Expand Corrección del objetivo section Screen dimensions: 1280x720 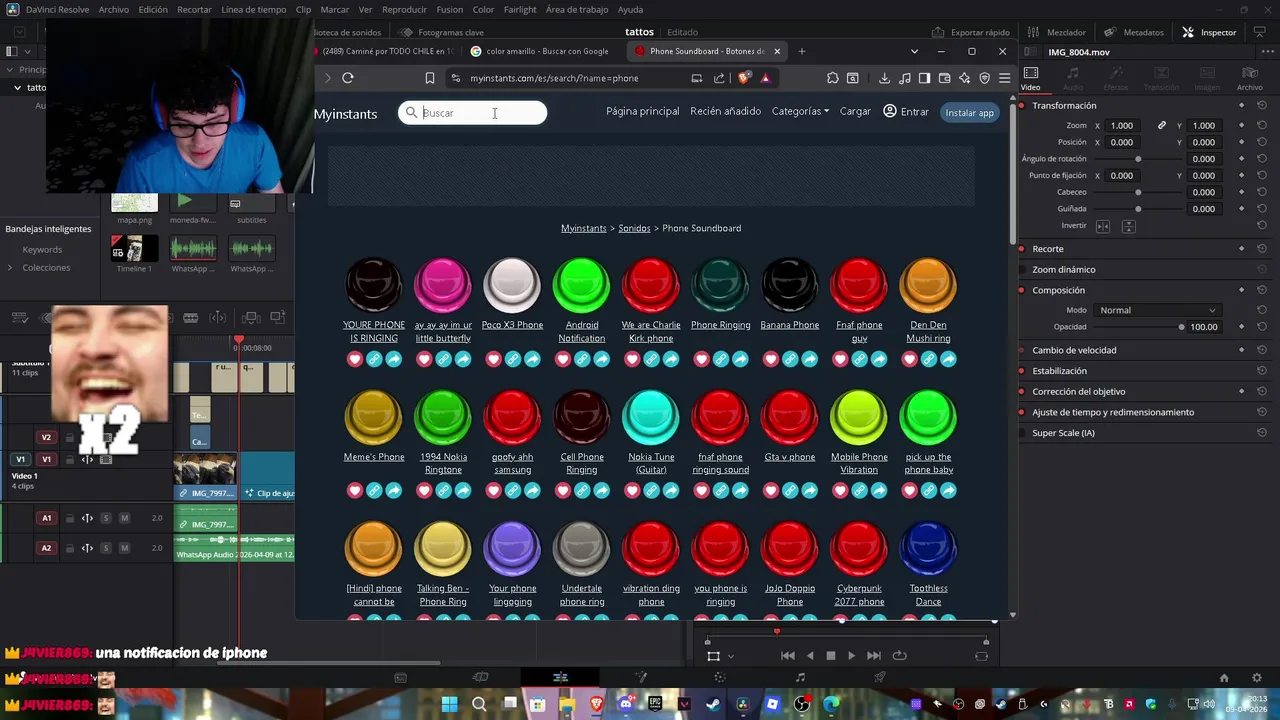point(1078,392)
